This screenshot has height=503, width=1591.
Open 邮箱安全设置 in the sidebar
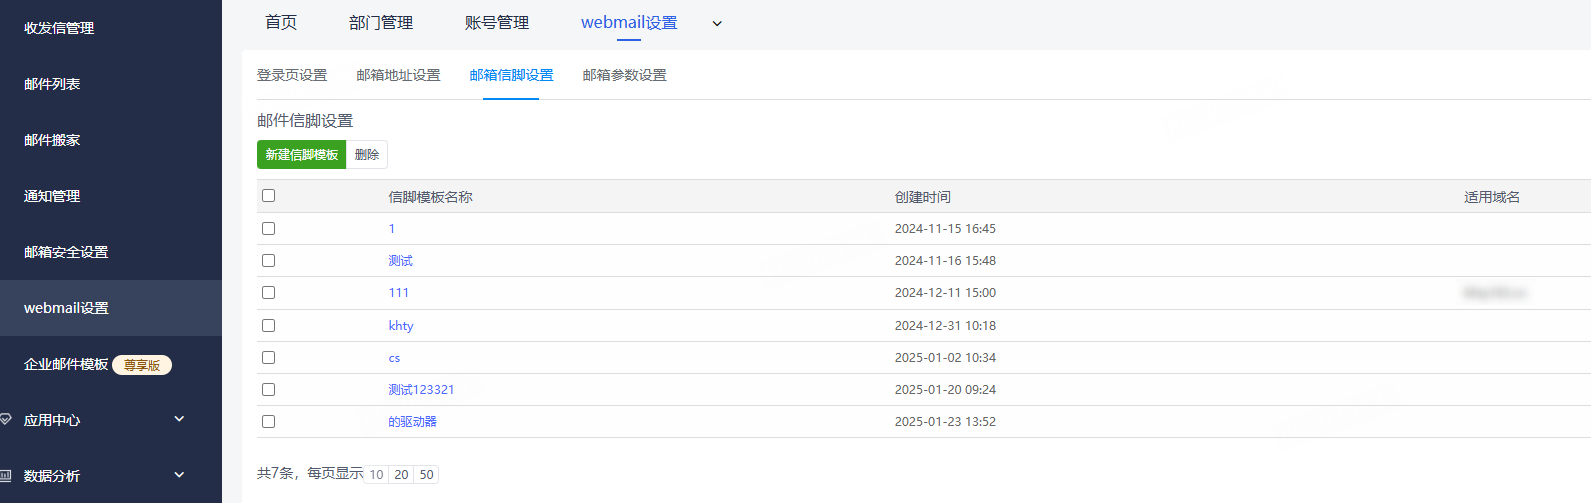tap(66, 252)
